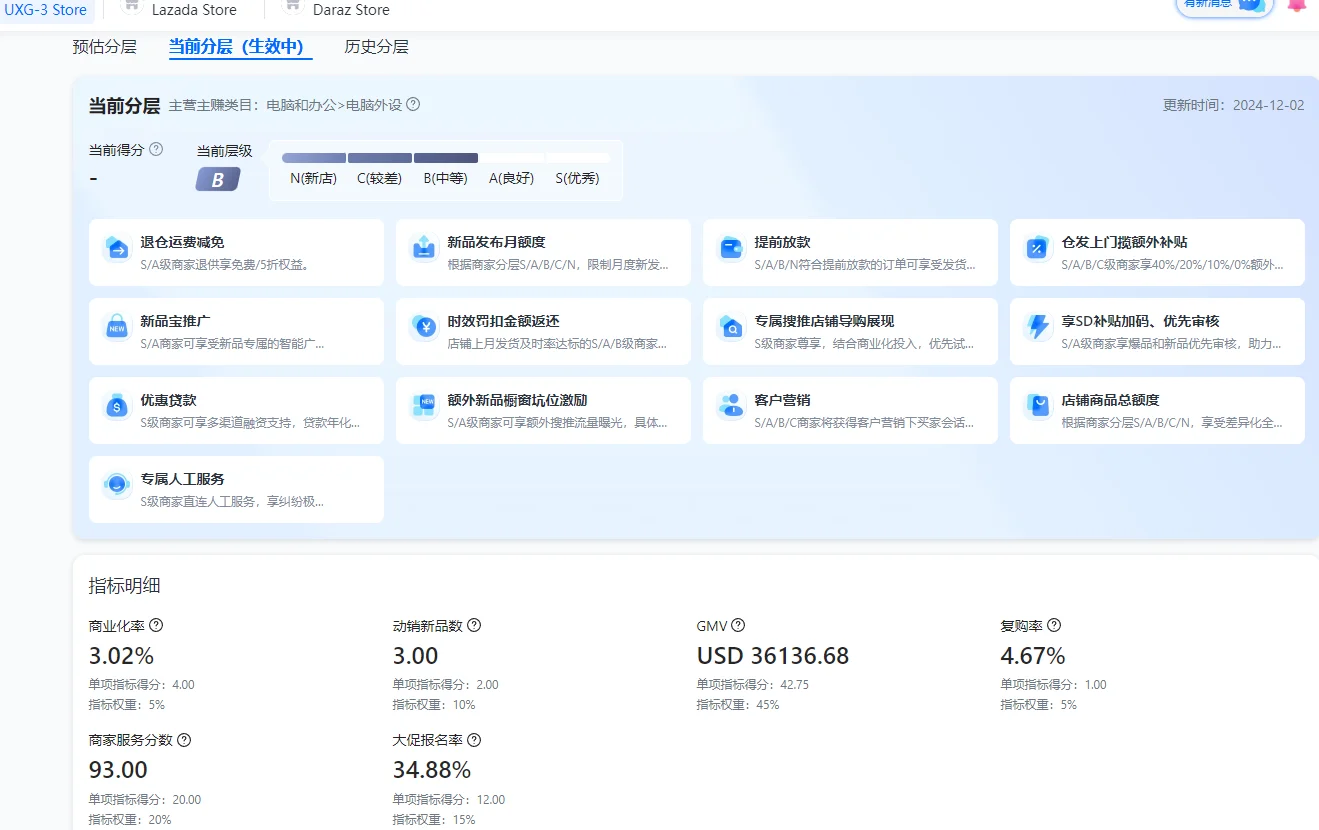Select the 预估分层 tab
The image size is (1319, 830).
105,46
